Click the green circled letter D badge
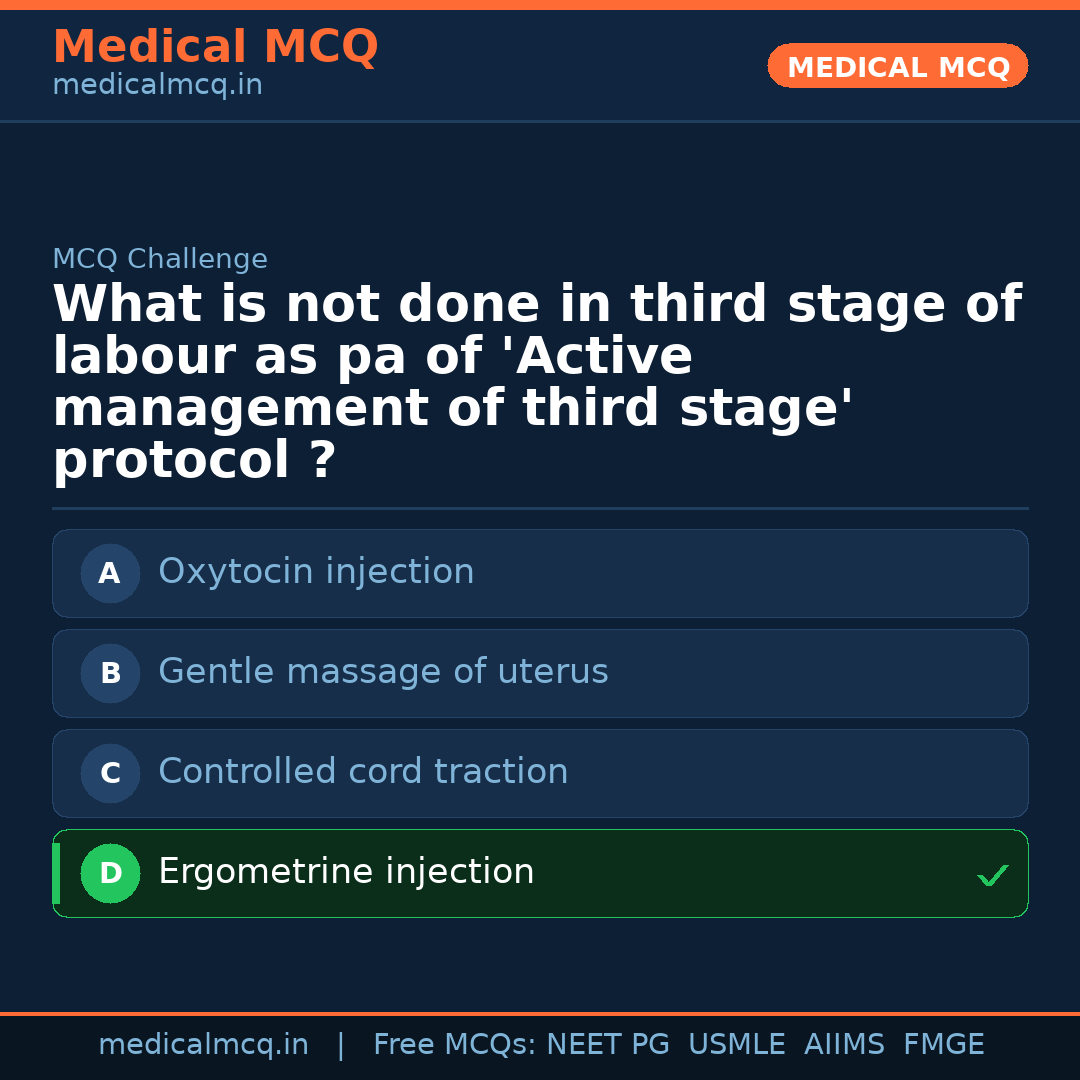The width and height of the screenshot is (1080, 1080). pyautogui.click(x=110, y=873)
